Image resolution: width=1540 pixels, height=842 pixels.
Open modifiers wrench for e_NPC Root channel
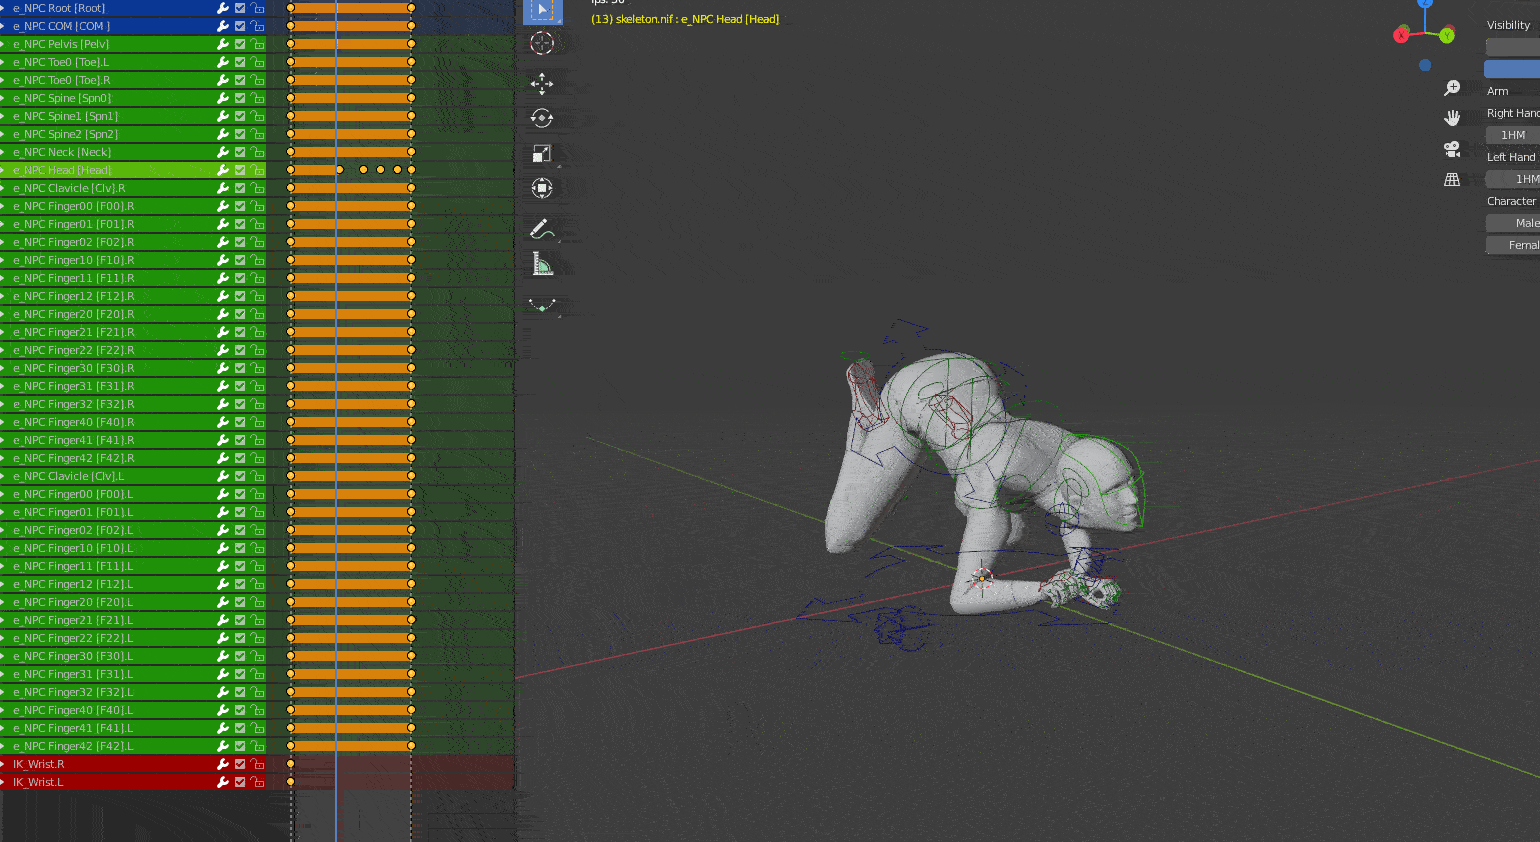coord(223,8)
